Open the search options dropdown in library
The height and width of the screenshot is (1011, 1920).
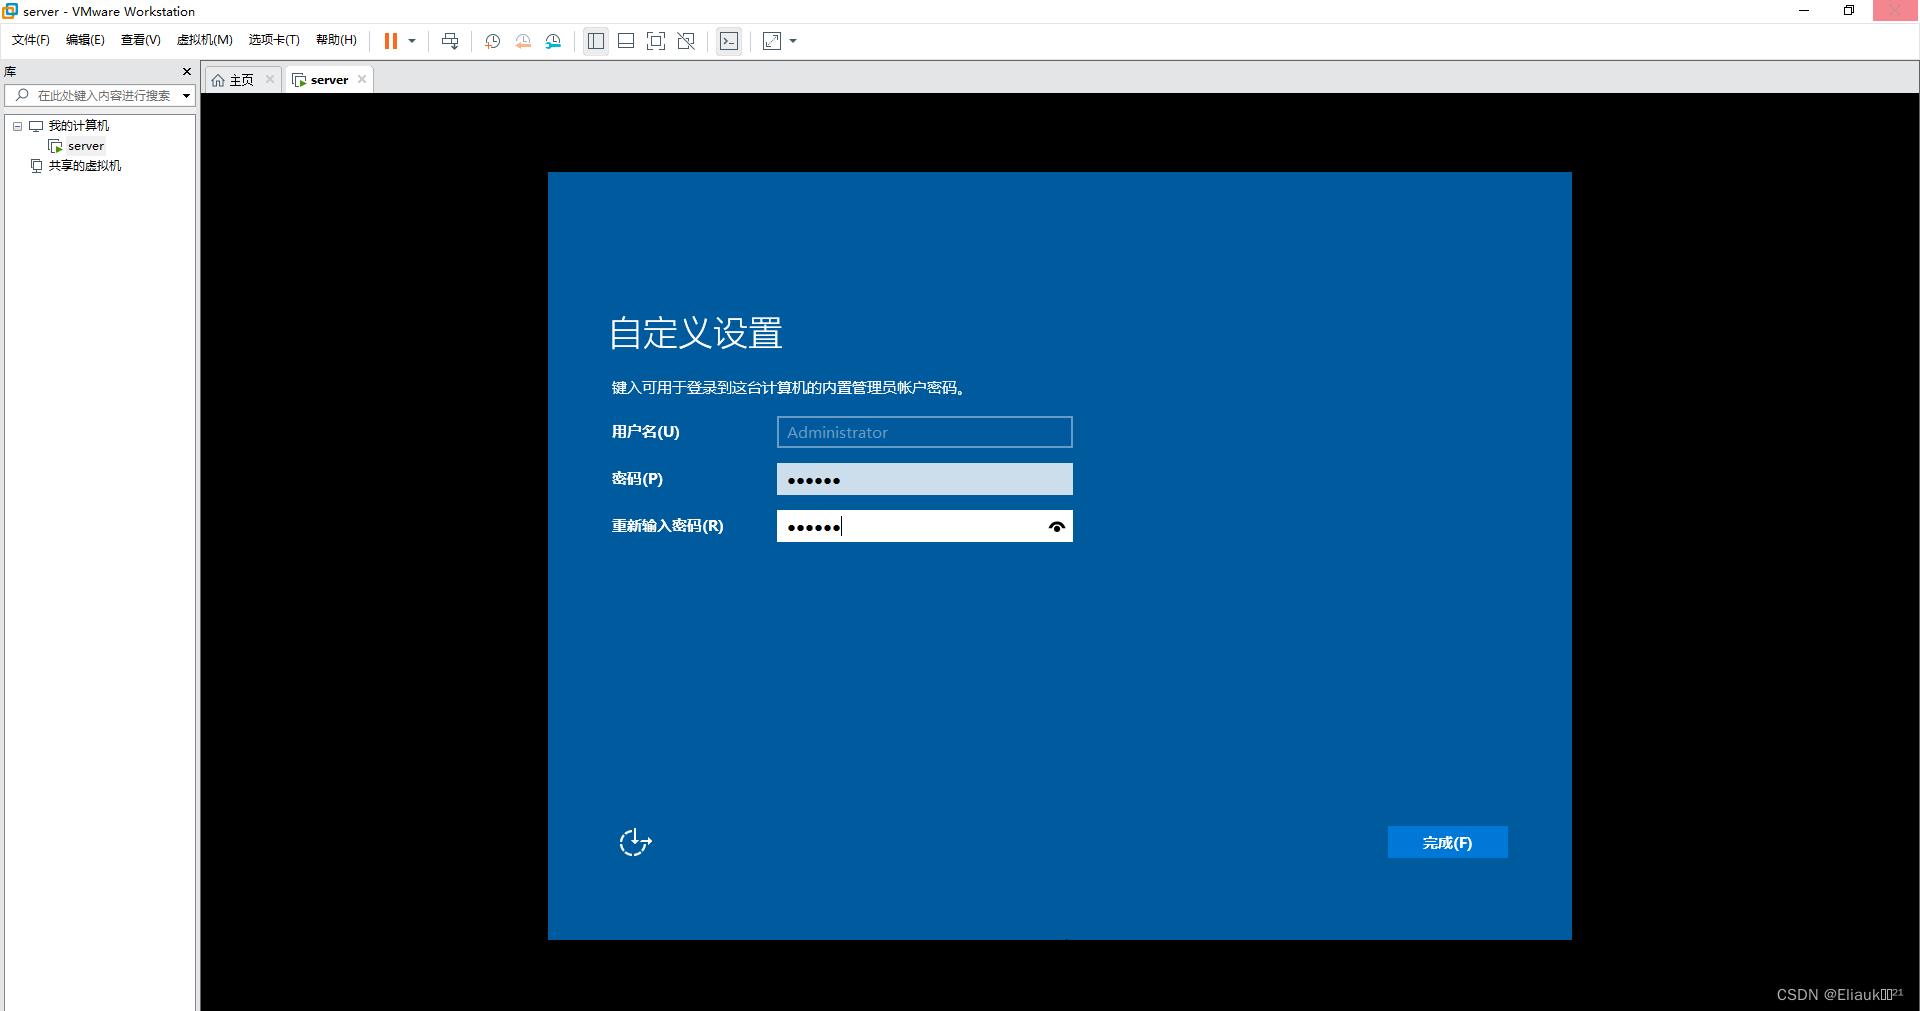pos(186,95)
